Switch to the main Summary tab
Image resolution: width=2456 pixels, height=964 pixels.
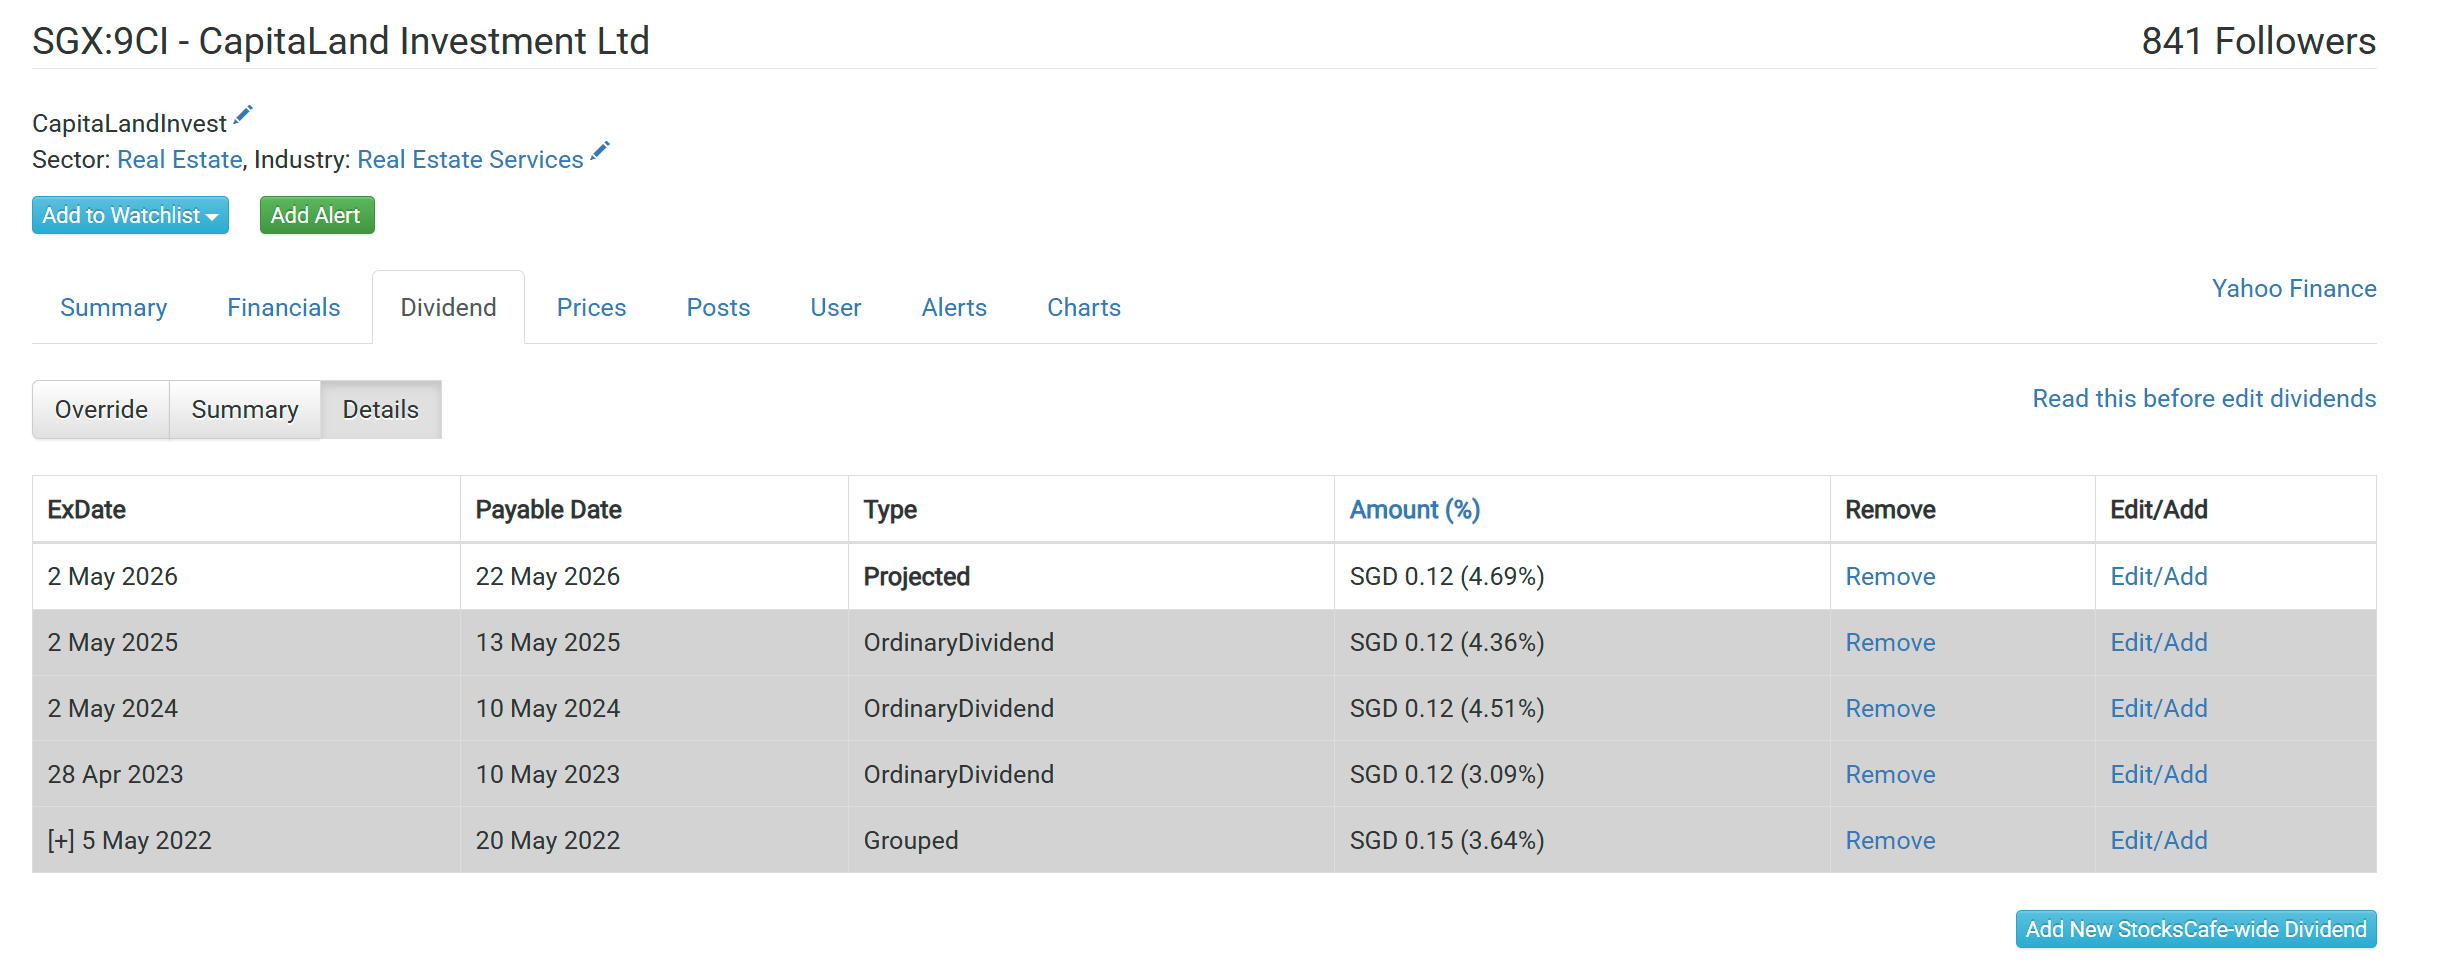pos(114,307)
